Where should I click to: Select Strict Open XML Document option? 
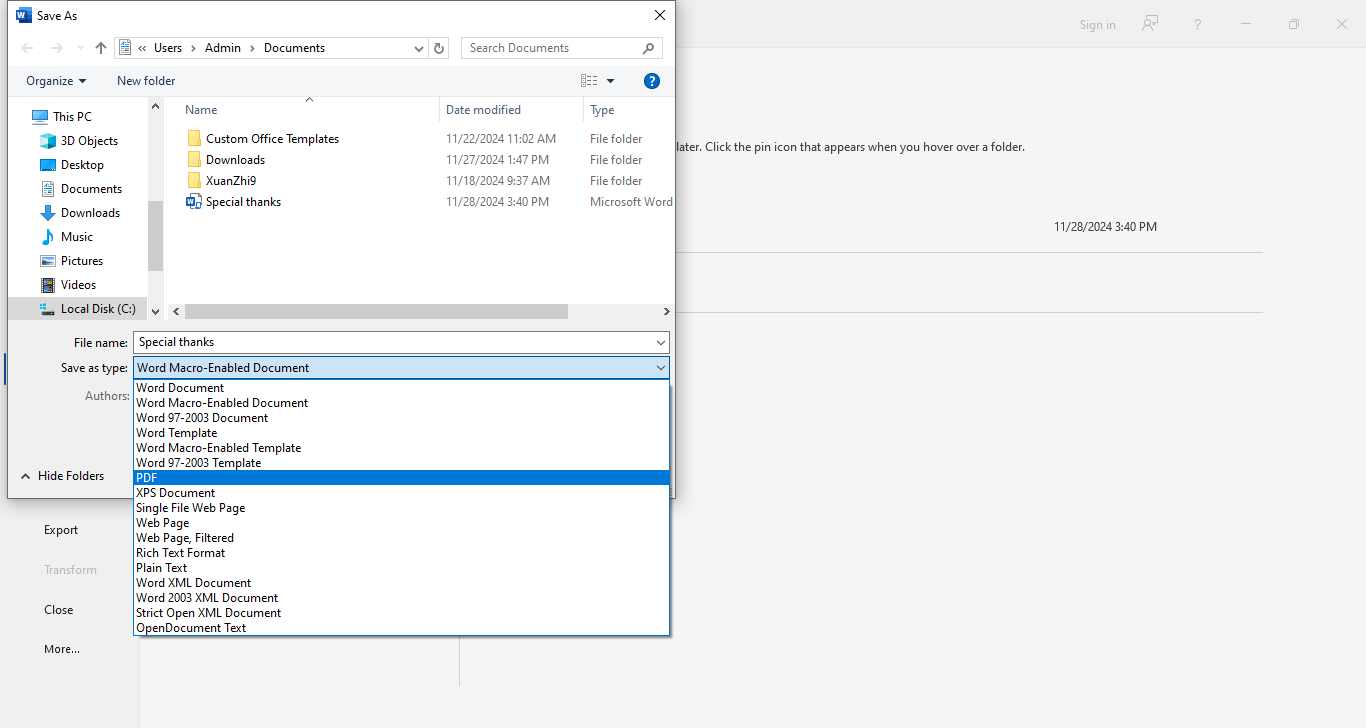tap(401, 613)
